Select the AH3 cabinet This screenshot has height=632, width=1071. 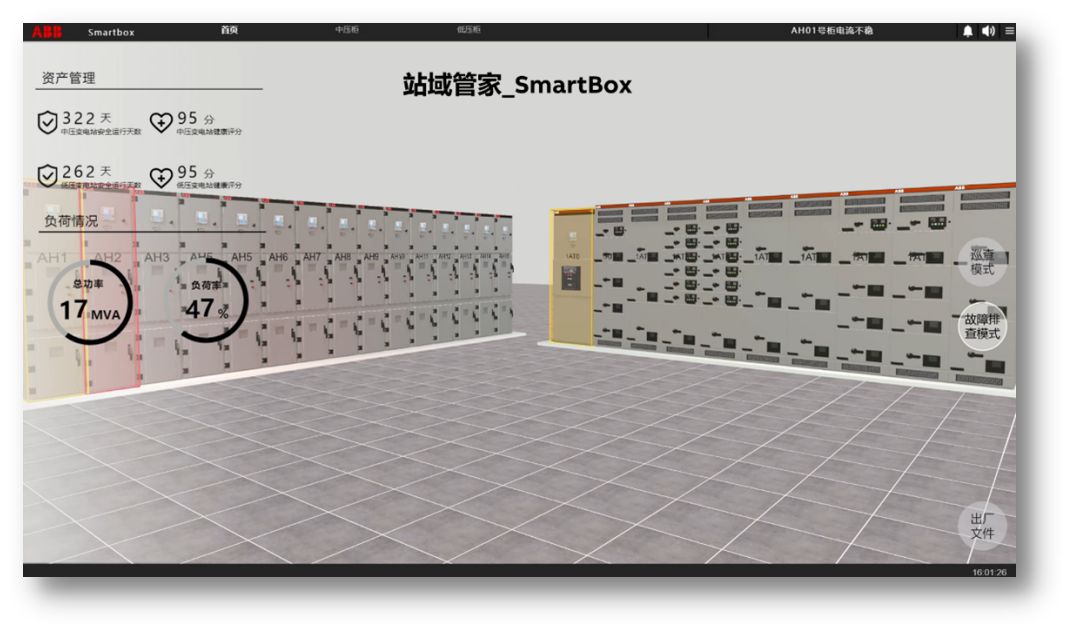coord(159,287)
